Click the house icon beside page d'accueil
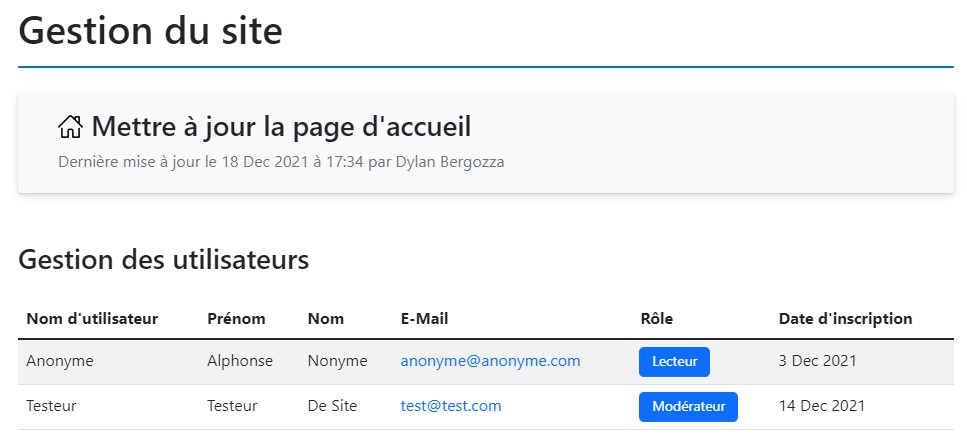Screen dimensions: 967x447 point(70,127)
